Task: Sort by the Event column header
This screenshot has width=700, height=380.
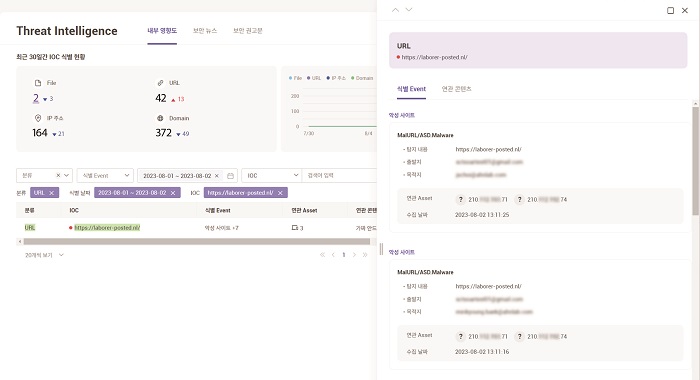Action: (217, 210)
